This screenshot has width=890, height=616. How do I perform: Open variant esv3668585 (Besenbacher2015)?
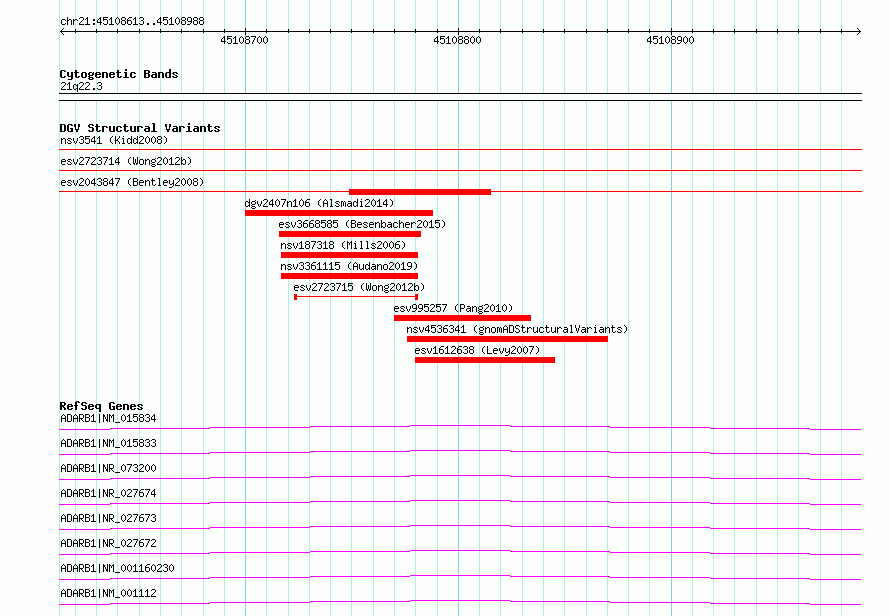tap(362, 224)
